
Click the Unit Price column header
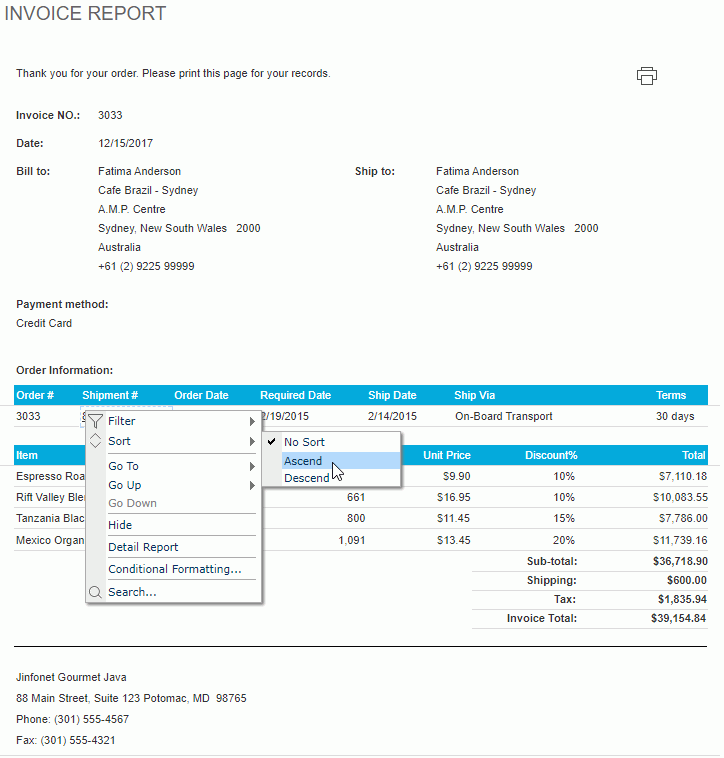447,455
